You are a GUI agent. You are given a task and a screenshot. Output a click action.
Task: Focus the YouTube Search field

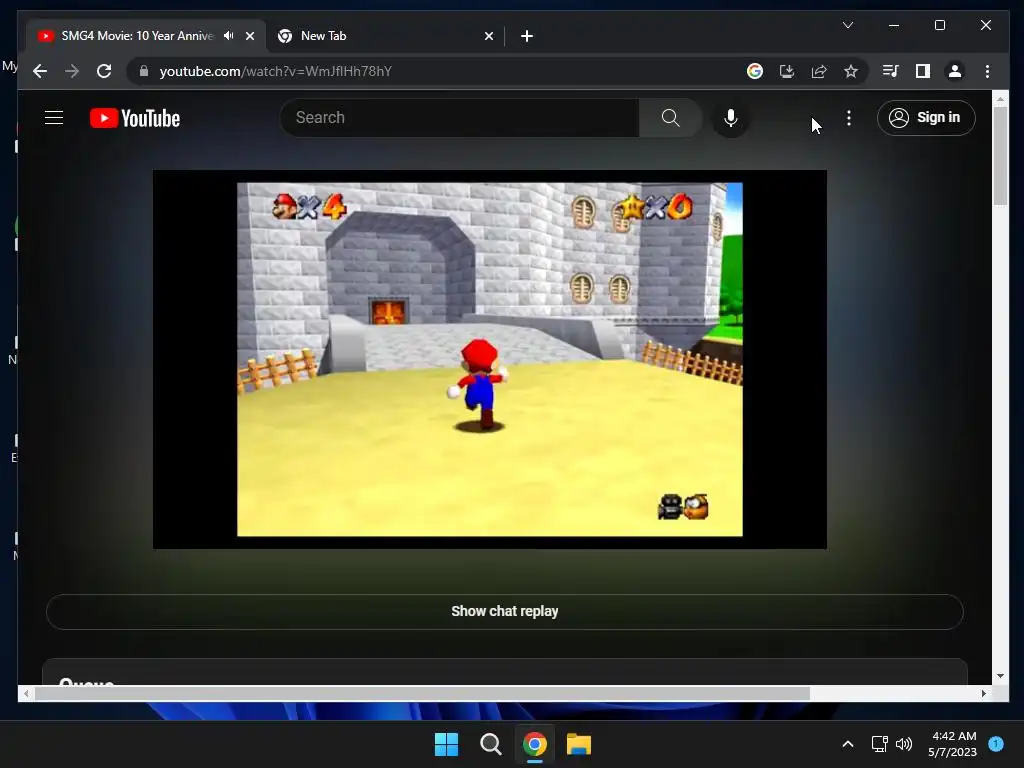click(460, 118)
